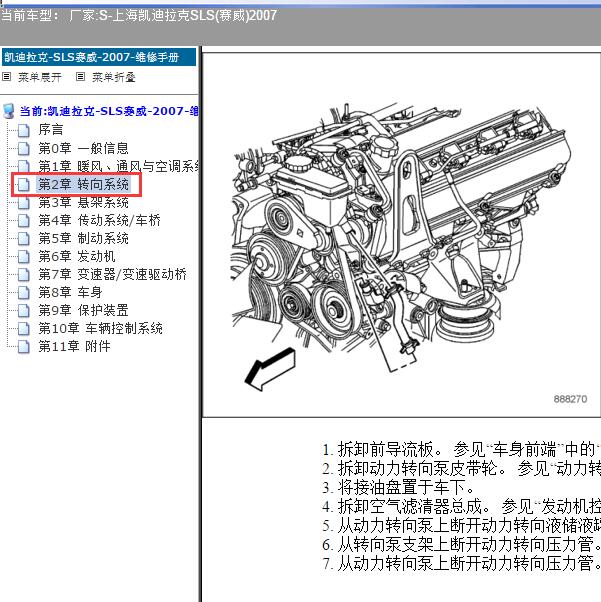
Task: Click figure number 888270 label
Action: point(570,399)
